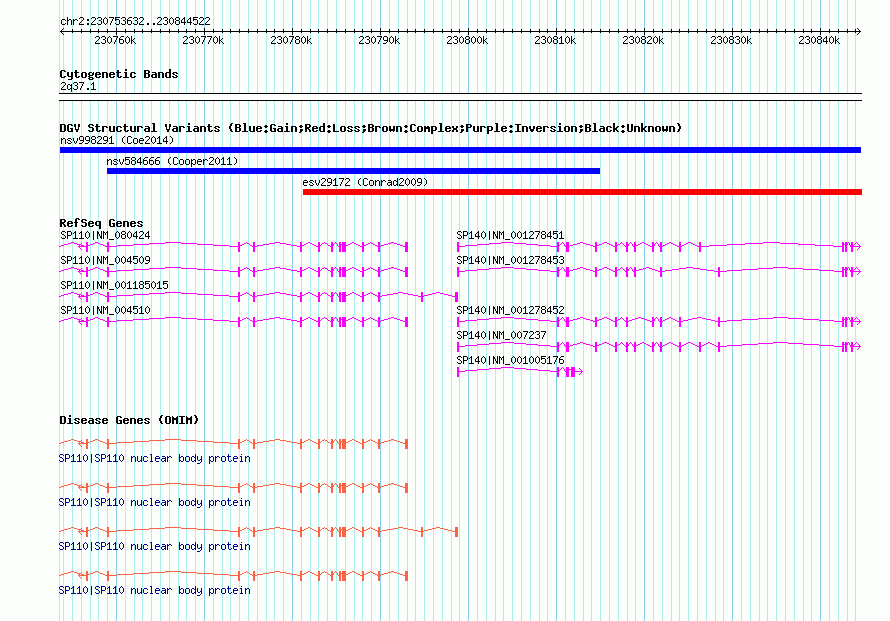This screenshot has width=890, height=621.
Task: Click the SP140 NM_001278451 gene glyph
Action: pos(659,246)
